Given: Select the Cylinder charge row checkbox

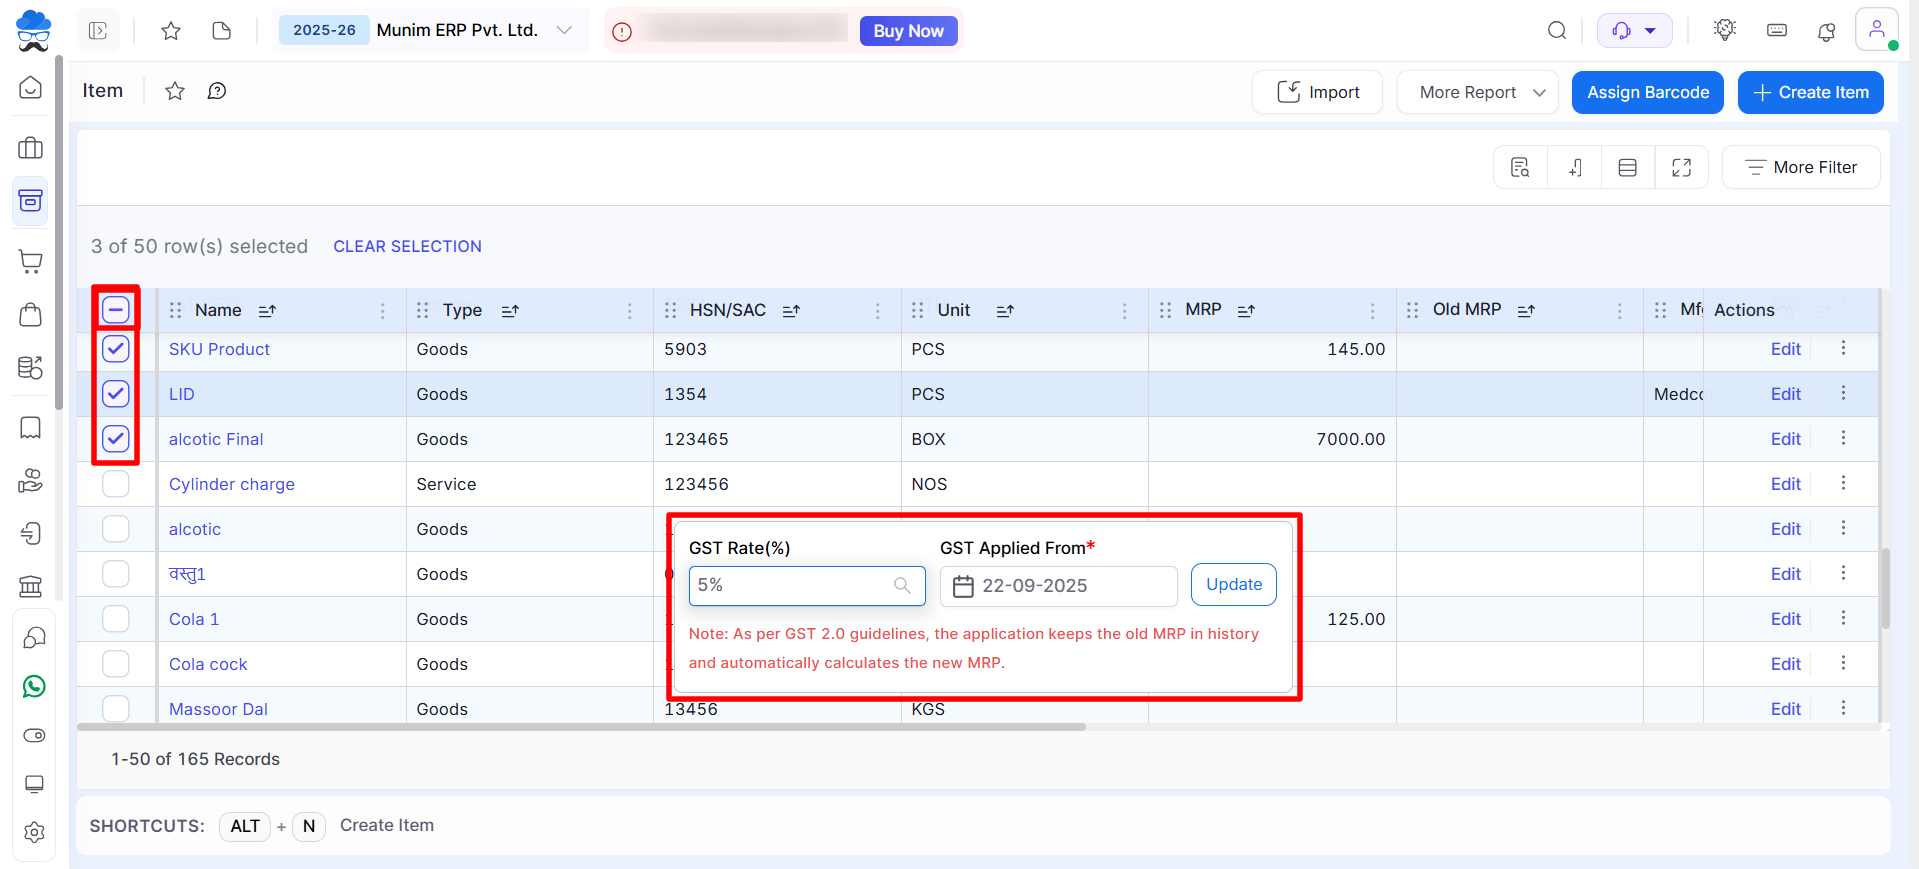Looking at the screenshot, I should click(116, 484).
